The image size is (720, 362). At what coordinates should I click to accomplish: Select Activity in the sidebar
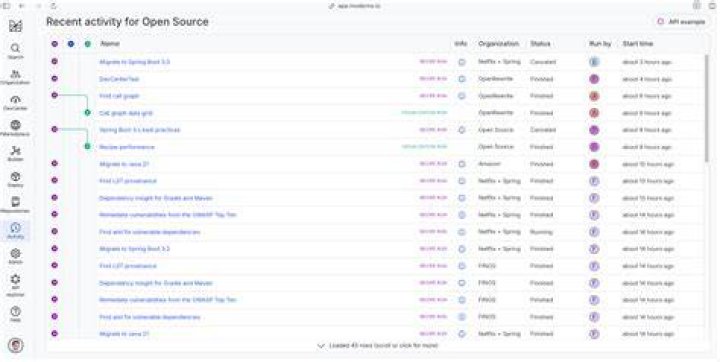[15, 231]
